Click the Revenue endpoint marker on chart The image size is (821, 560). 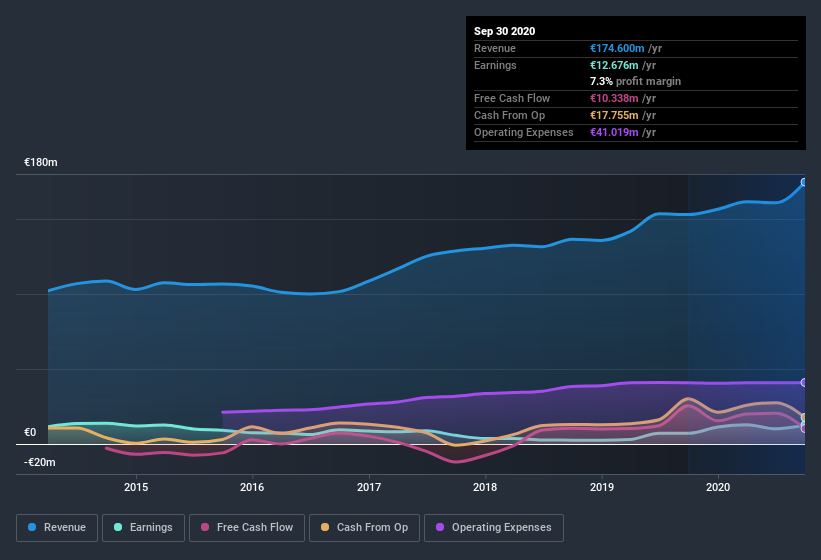(x=804, y=182)
